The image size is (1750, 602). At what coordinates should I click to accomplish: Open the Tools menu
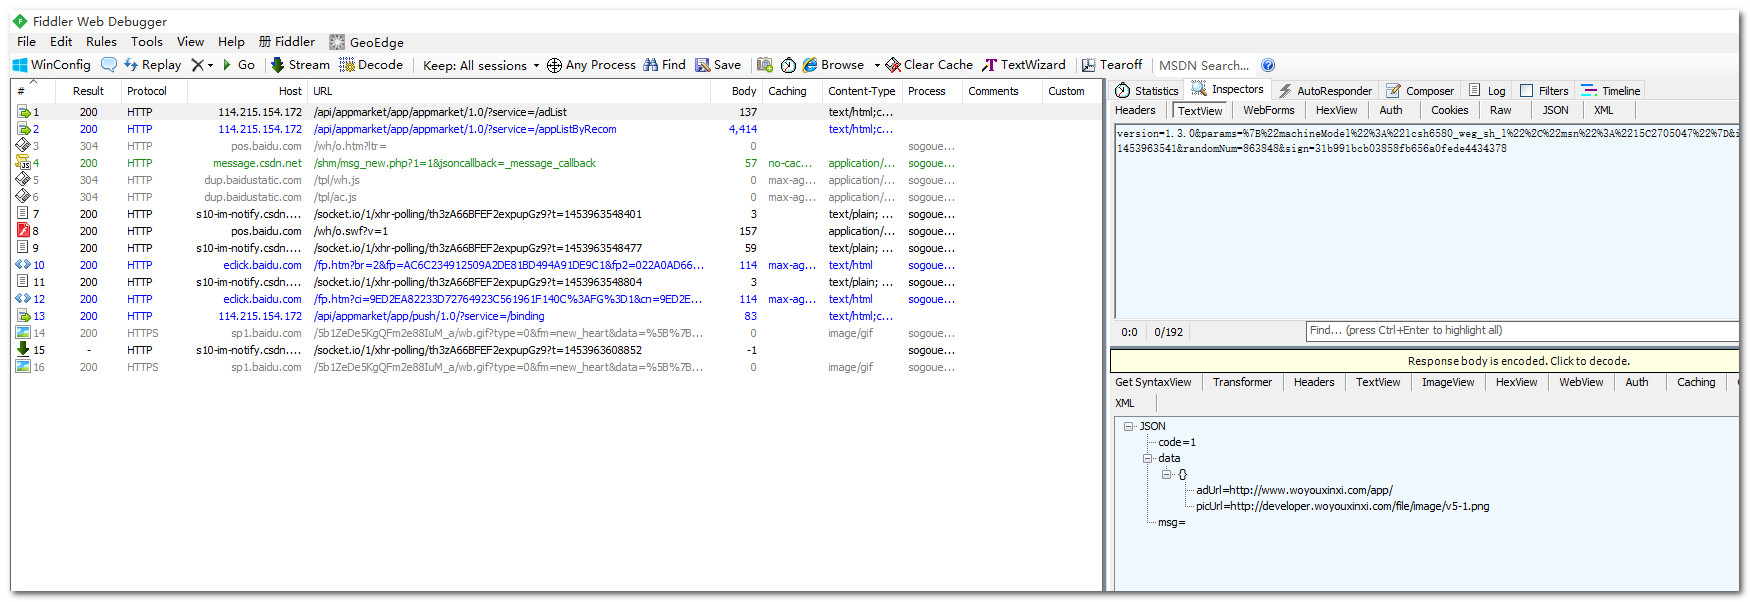[146, 42]
